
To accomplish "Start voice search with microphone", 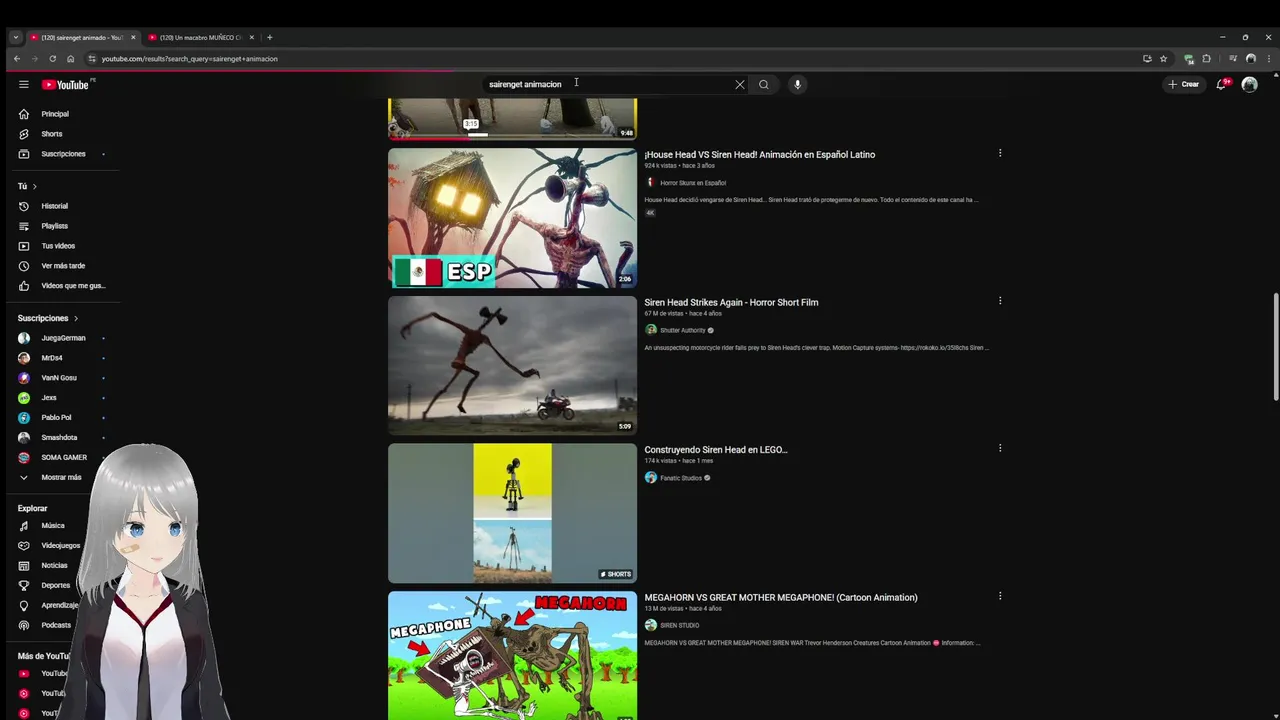I will coord(797,85).
